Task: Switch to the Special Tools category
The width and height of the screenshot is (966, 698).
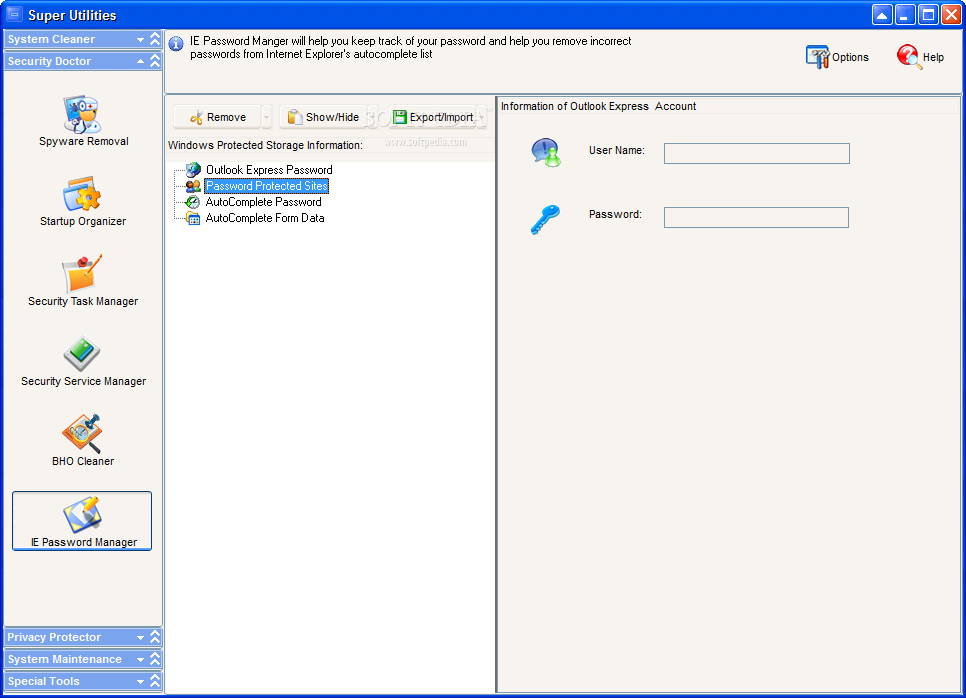Action: 83,681
